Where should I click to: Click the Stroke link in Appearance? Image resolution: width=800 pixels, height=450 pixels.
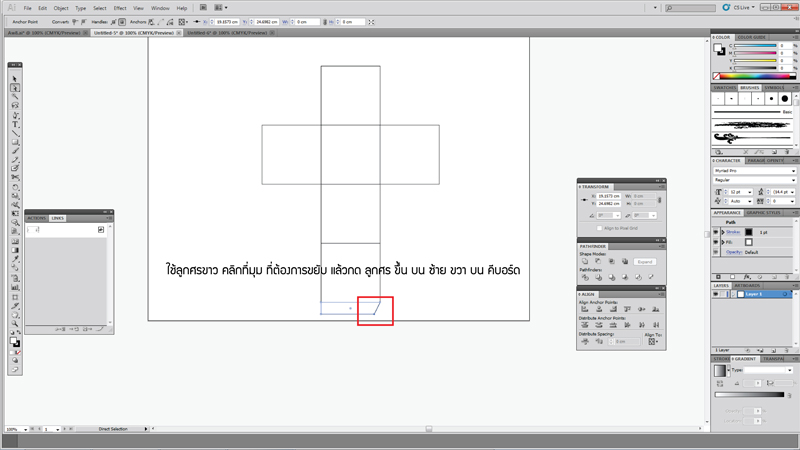coord(733,232)
